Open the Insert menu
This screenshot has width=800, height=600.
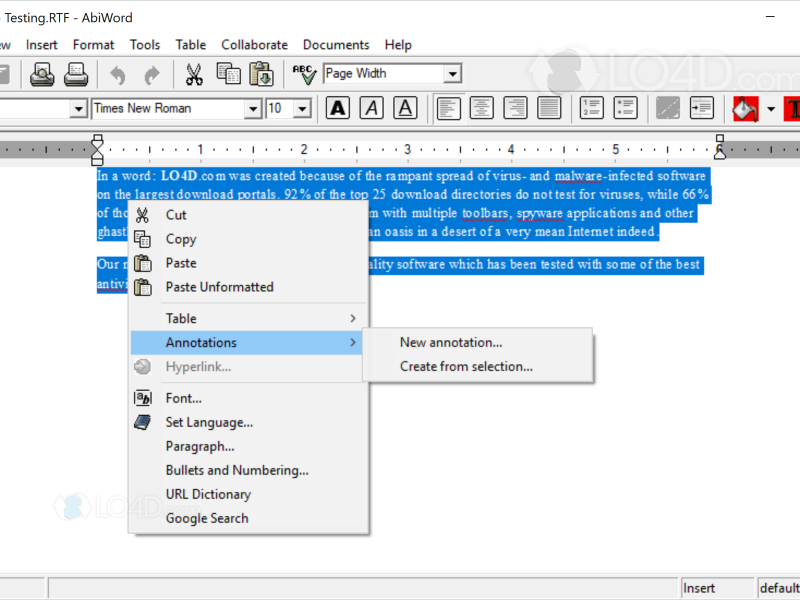click(x=42, y=45)
